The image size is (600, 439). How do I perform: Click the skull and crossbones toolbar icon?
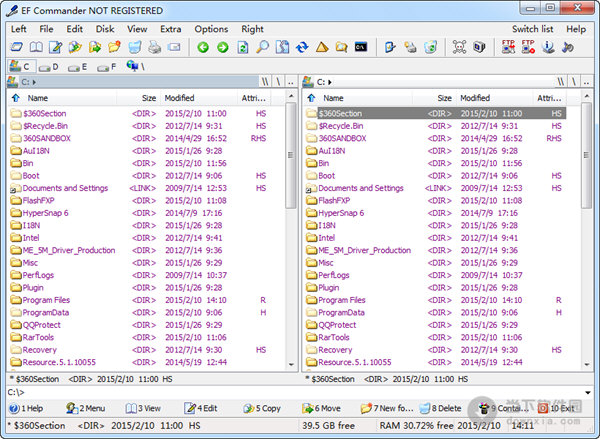[x=459, y=47]
